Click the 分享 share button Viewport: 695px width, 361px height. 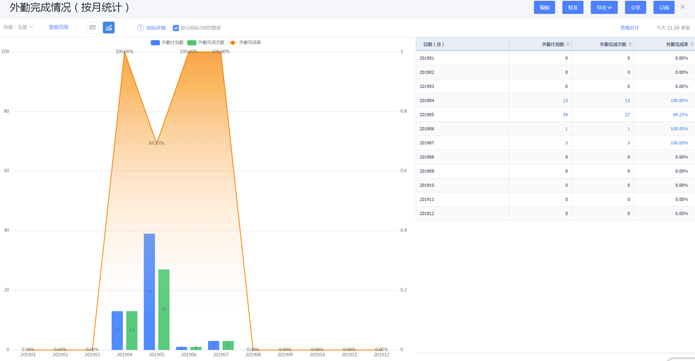[635, 8]
